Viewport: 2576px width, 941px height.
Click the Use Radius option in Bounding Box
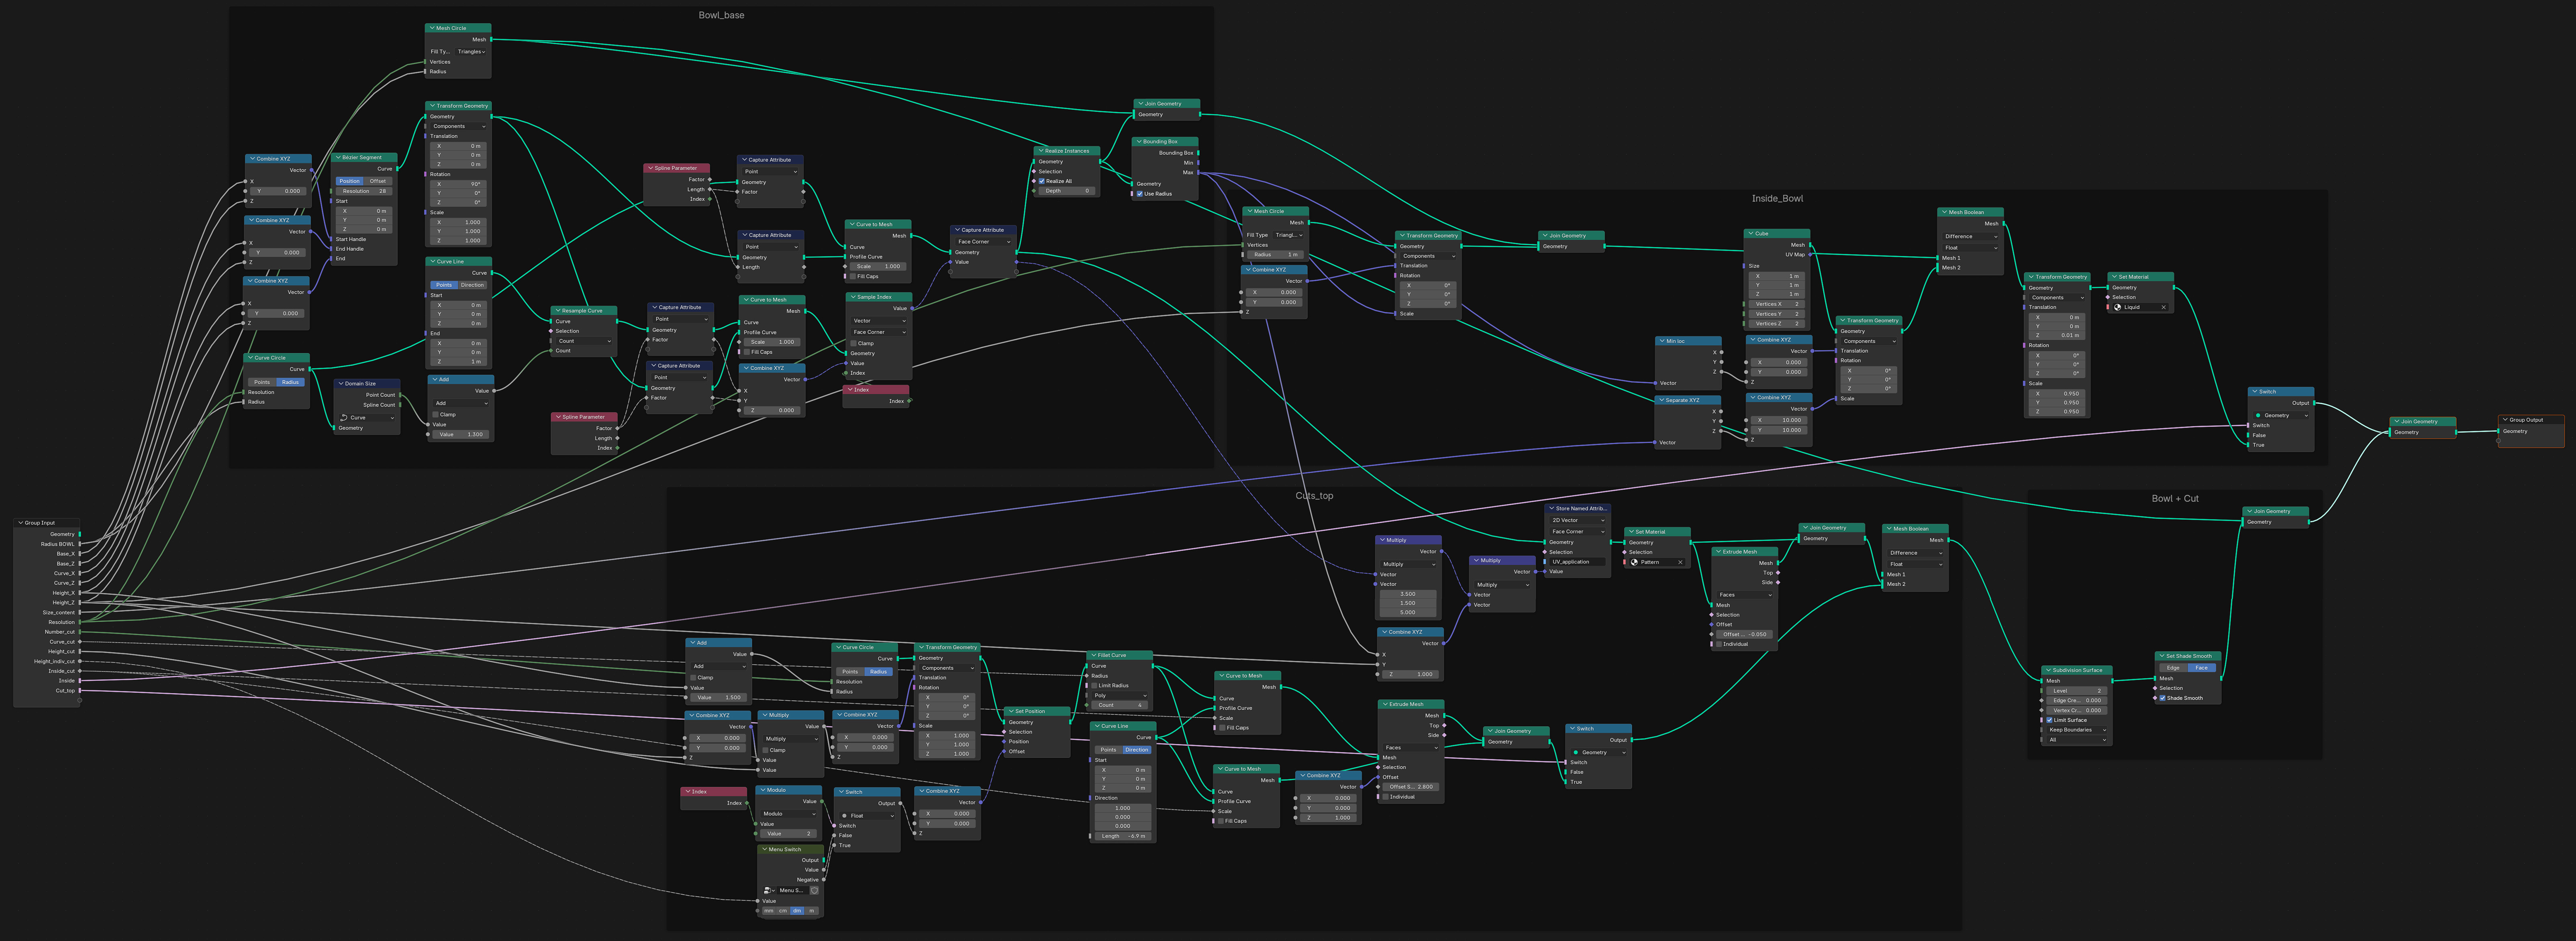point(1140,194)
